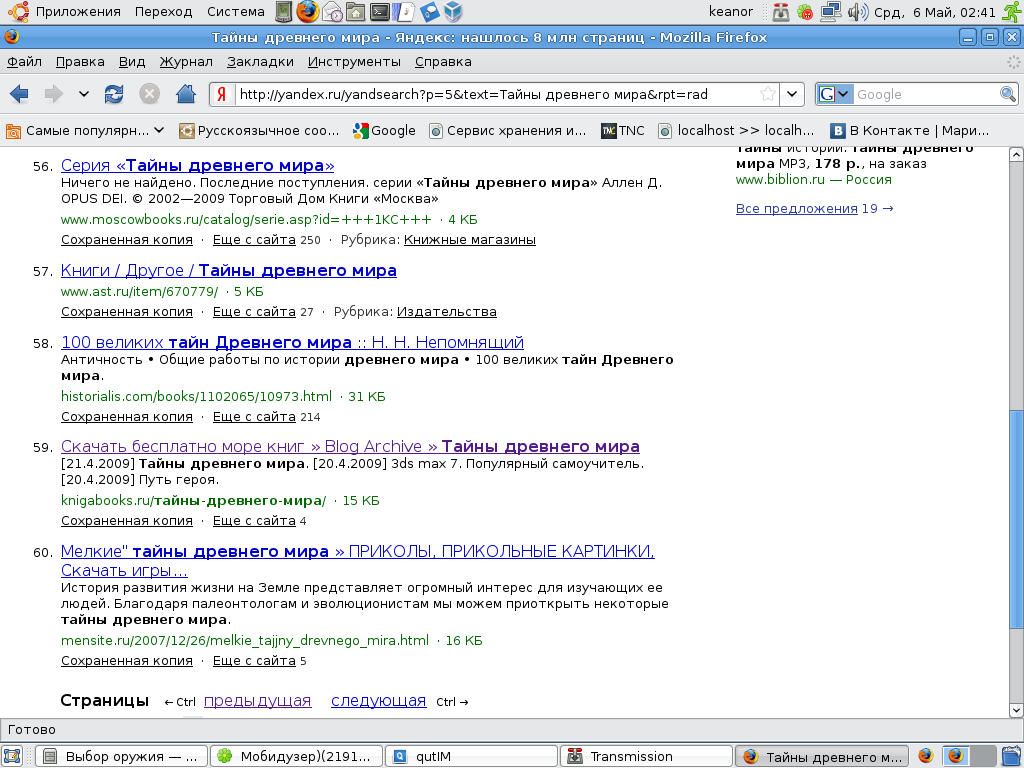The height and width of the screenshot is (768, 1024).
Task: Open result 100 великих тайн Древнего мира
Action: tap(292, 342)
